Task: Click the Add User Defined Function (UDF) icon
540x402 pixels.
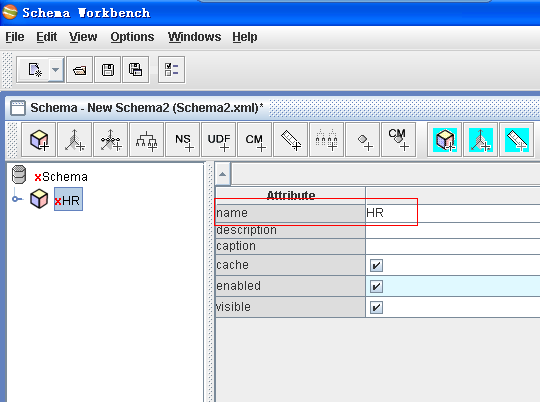Action: tap(219, 140)
